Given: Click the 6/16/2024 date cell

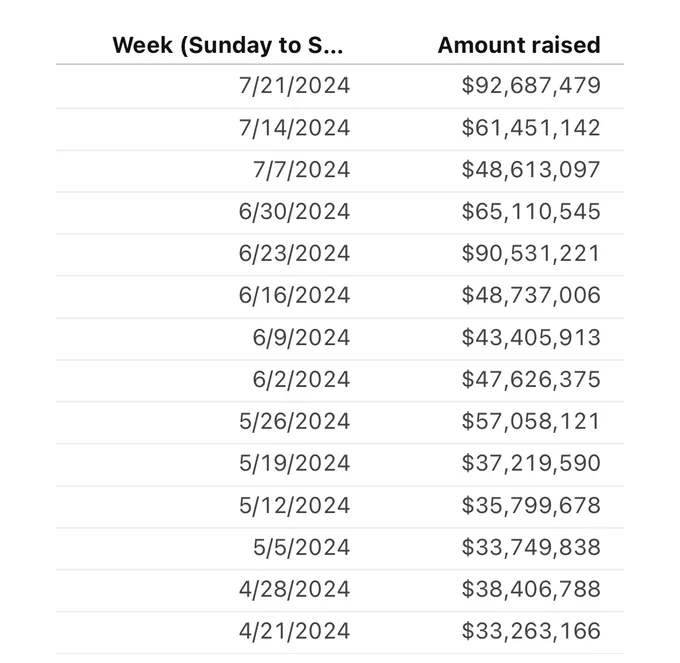Looking at the screenshot, I should tap(294, 295).
